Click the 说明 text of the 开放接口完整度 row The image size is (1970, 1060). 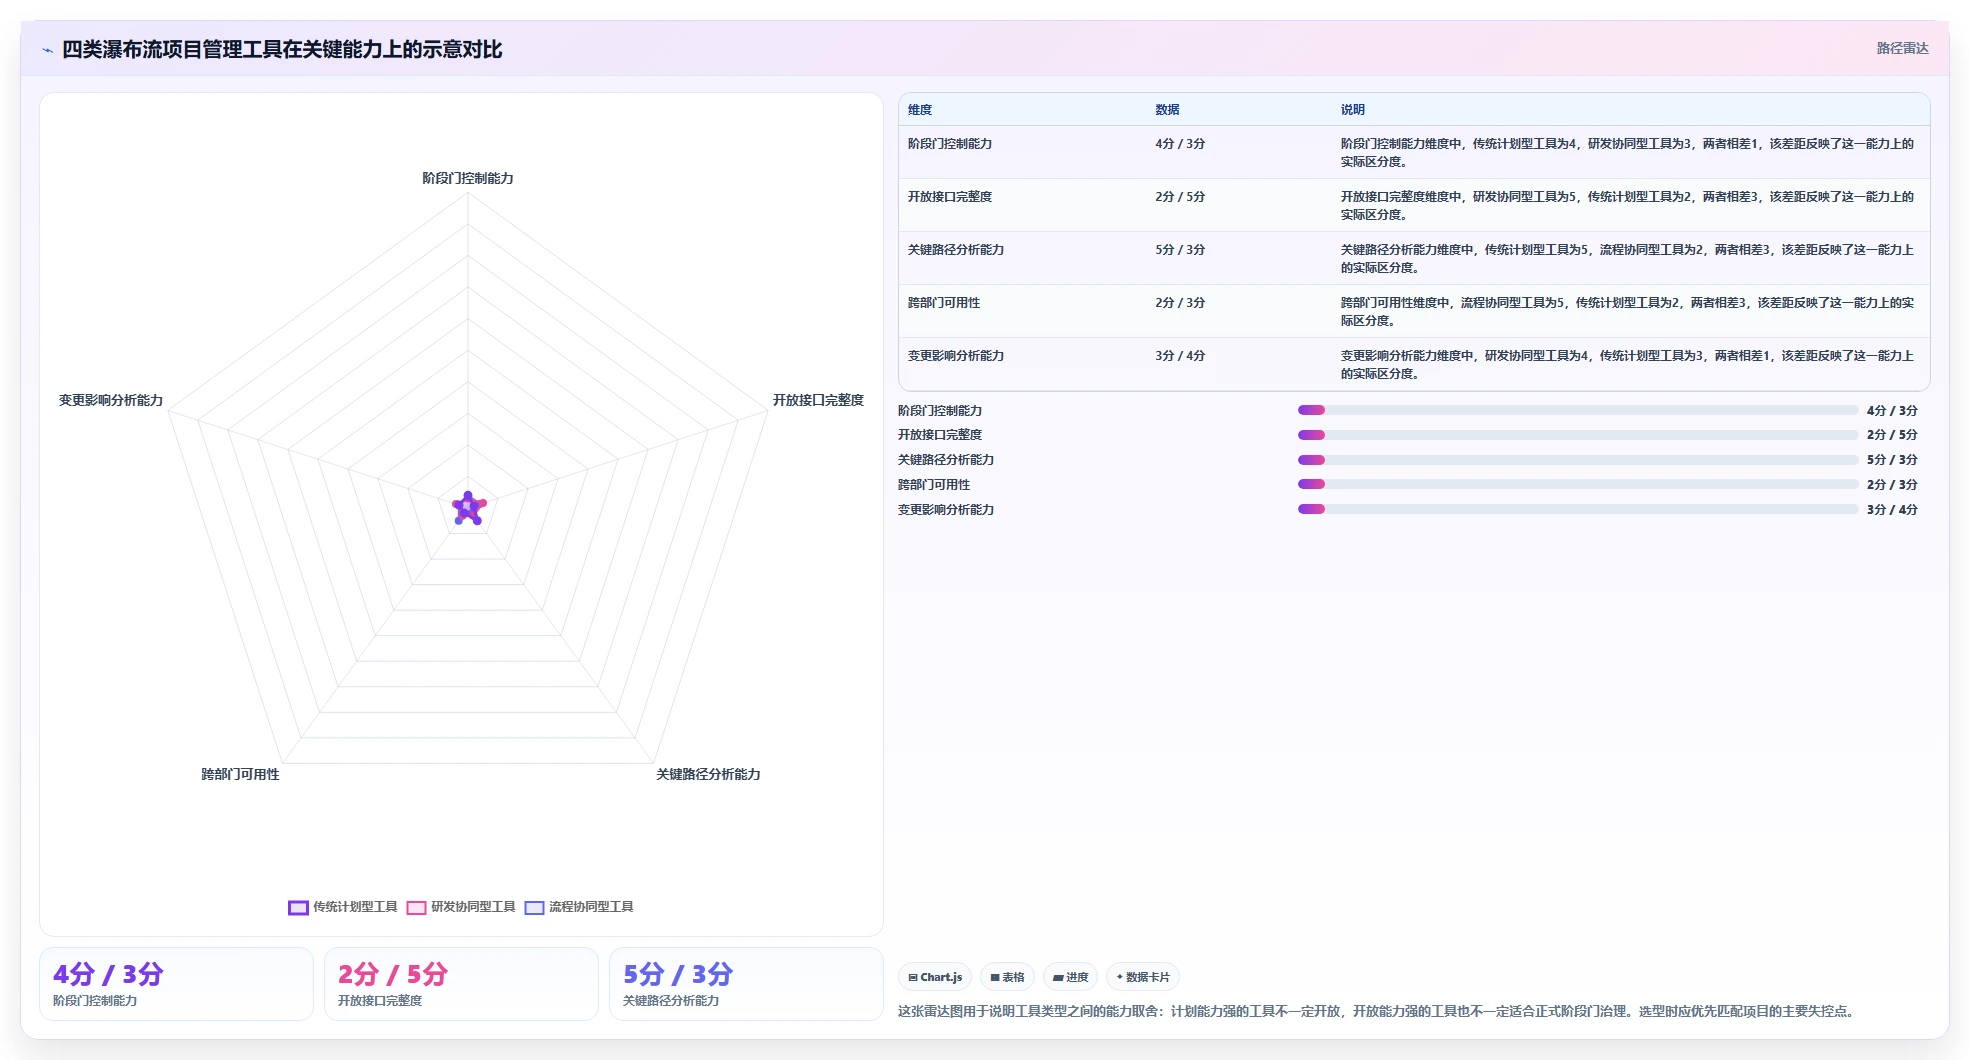[1627, 206]
